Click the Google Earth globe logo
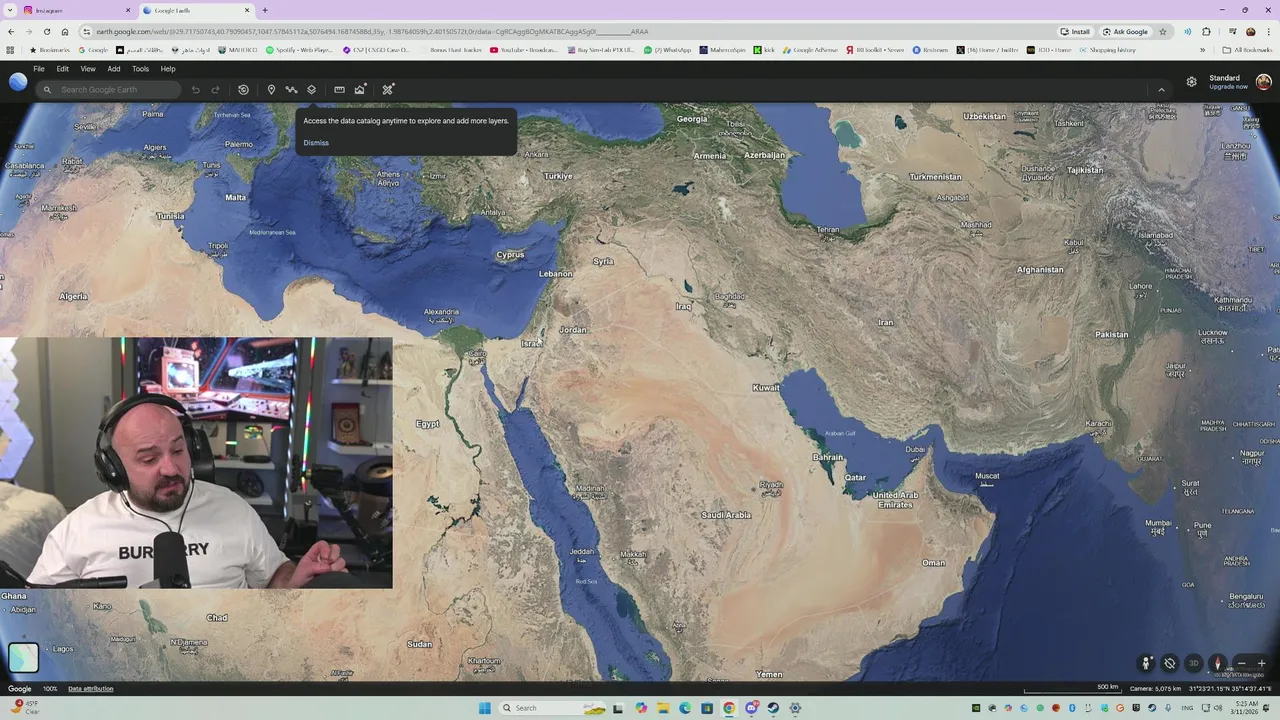1280x720 pixels. (x=18, y=82)
